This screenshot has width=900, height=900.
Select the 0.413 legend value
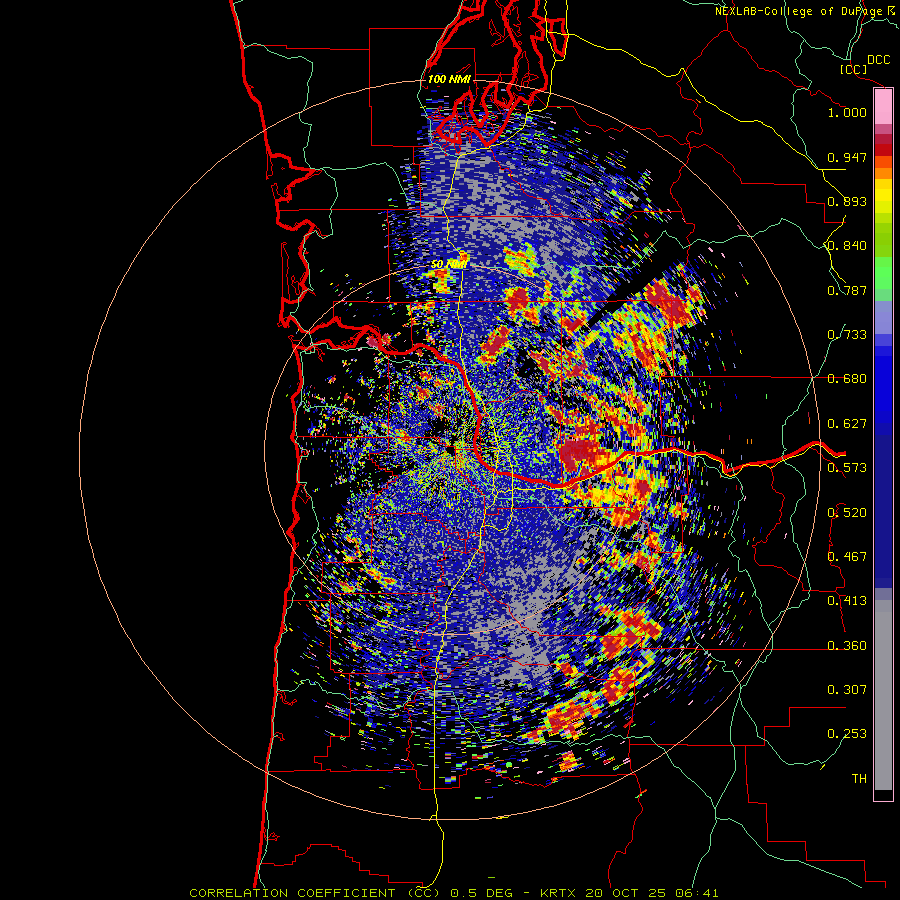847,601
